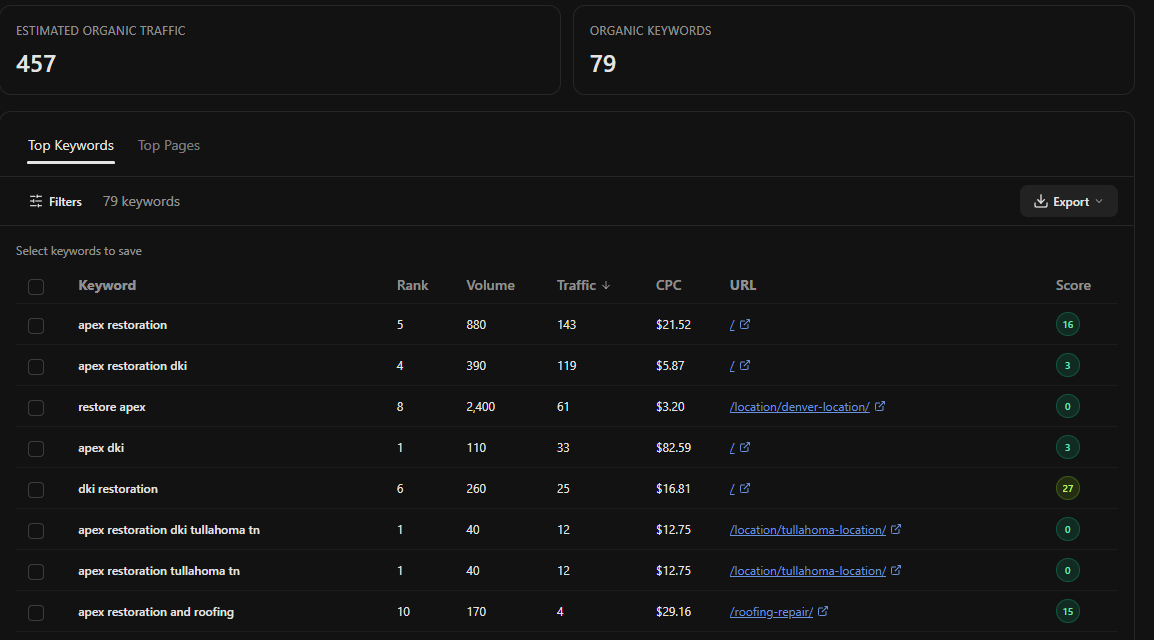
Task: Check apex restoration tullahoma tn checkbox
Action: click(x=36, y=572)
